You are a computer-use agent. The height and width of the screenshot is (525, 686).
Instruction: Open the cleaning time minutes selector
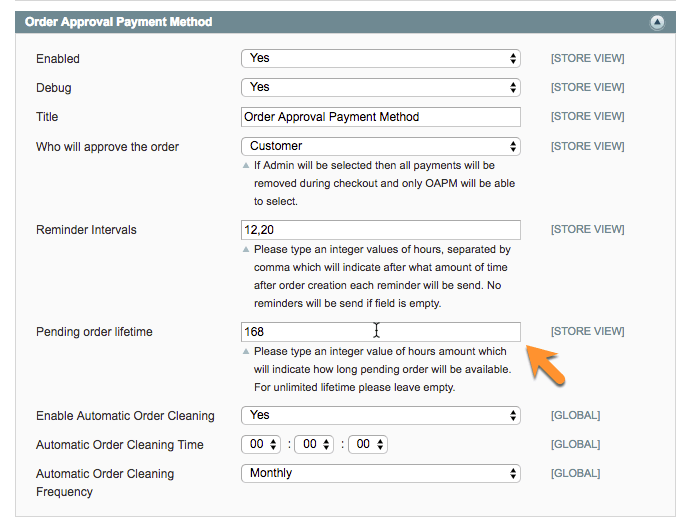pyautogui.click(x=315, y=445)
